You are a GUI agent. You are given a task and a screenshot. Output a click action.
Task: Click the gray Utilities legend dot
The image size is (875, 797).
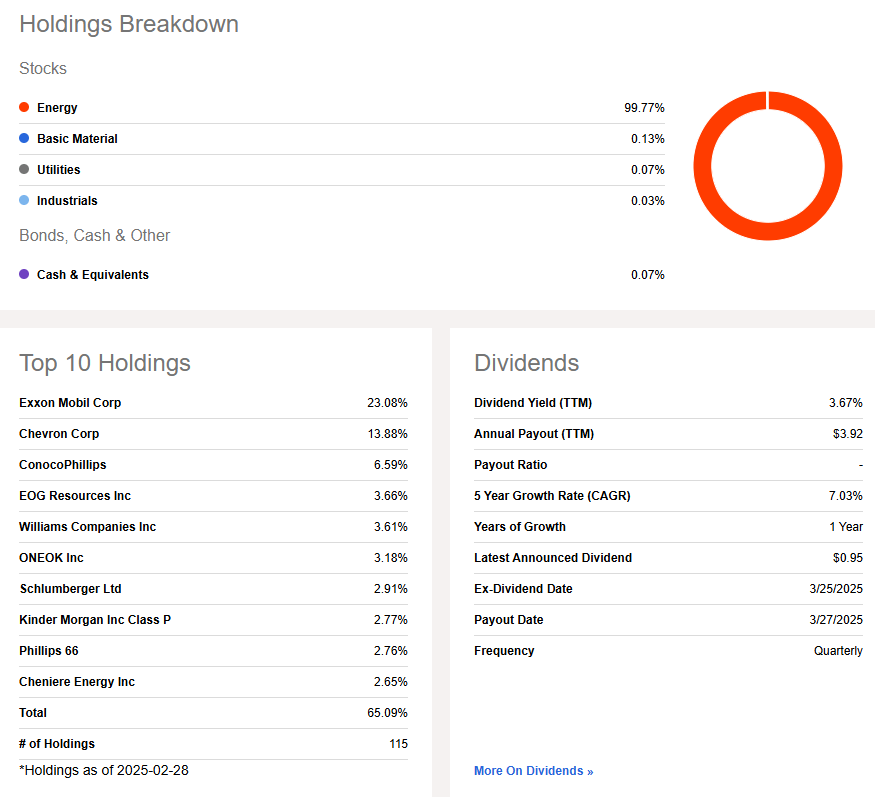pos(24,169)
